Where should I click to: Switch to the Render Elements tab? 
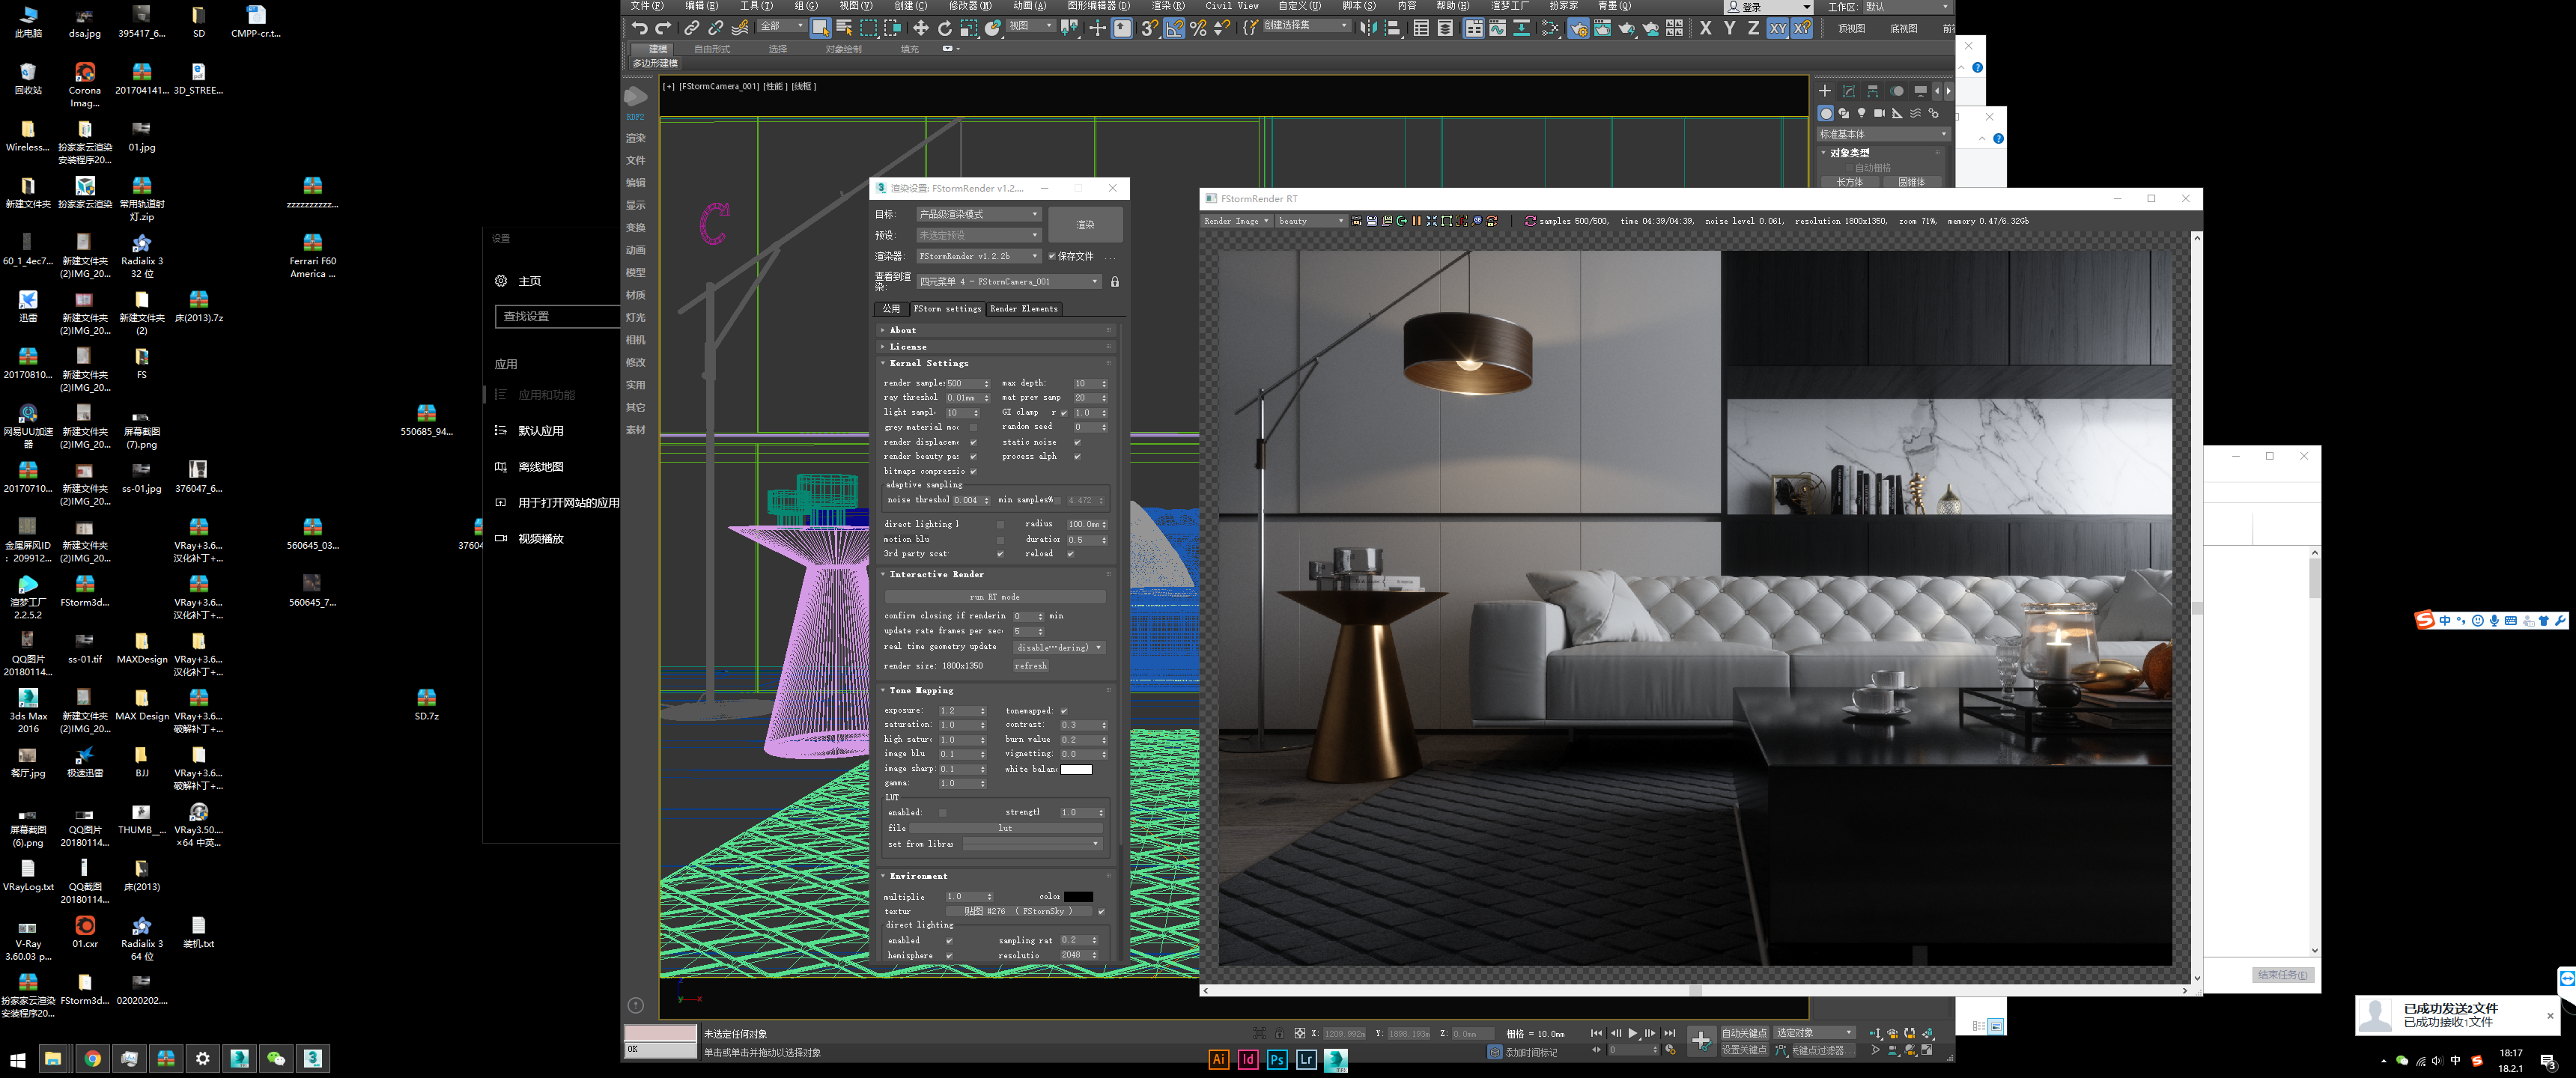click(1023, 309)
